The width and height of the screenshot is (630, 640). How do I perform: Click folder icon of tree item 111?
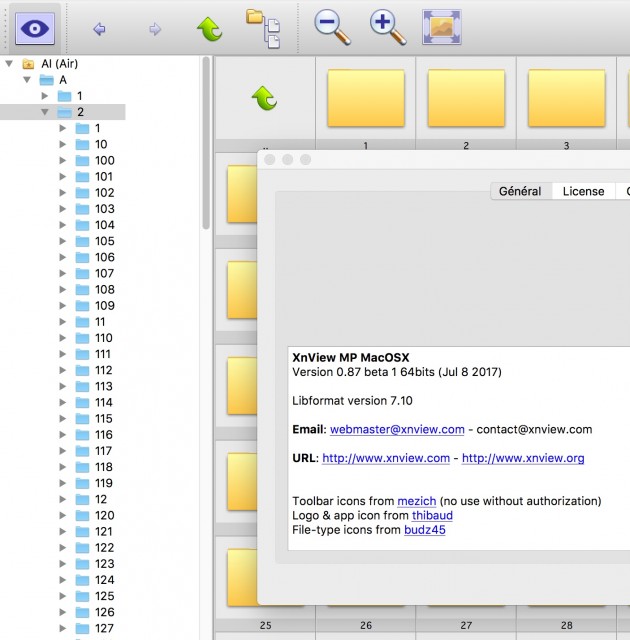(x=82, y=354)
